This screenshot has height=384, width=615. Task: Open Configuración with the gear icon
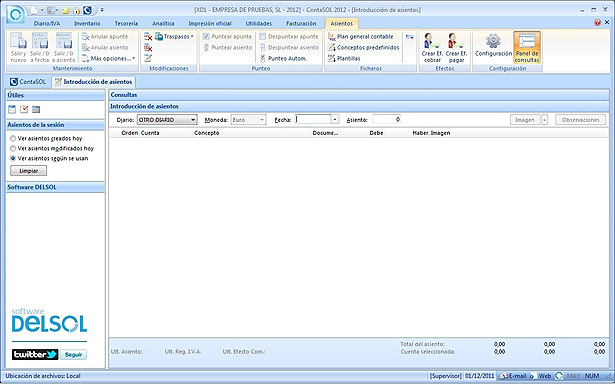coord(493,45)
